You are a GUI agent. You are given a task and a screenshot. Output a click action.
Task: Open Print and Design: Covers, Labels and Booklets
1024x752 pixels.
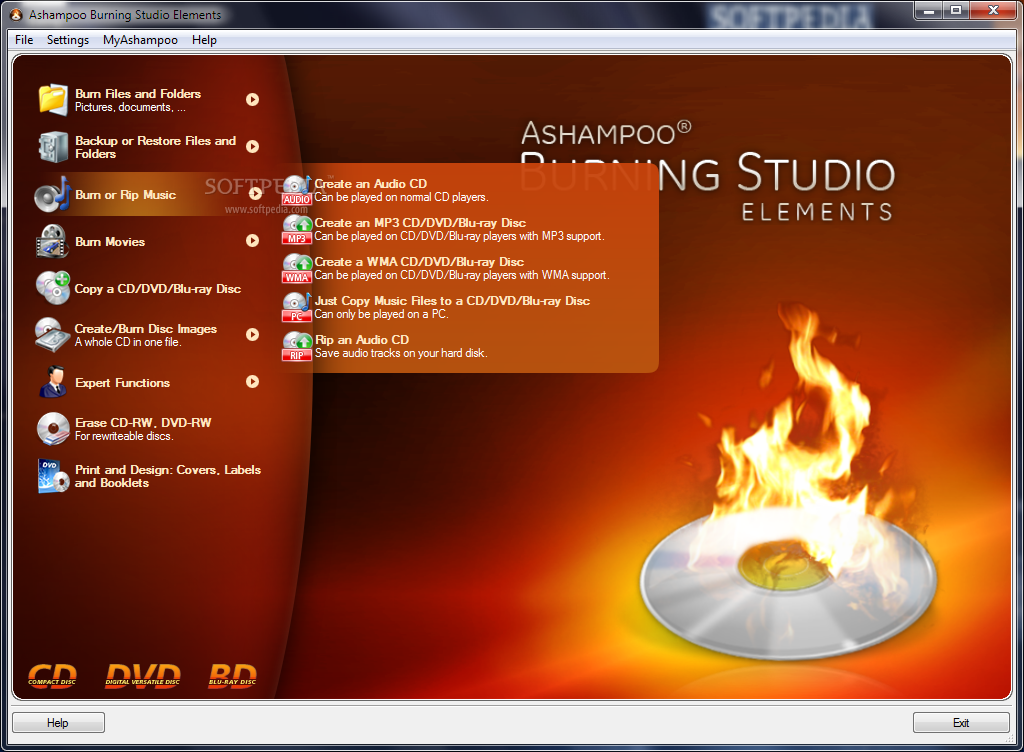pos(168,476)
